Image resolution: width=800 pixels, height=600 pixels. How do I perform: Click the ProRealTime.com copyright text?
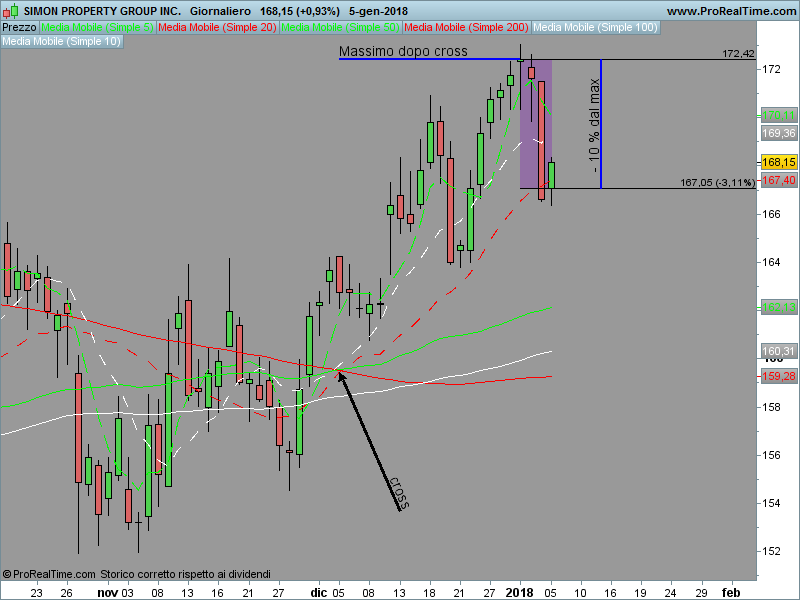[x=49, y=574]
